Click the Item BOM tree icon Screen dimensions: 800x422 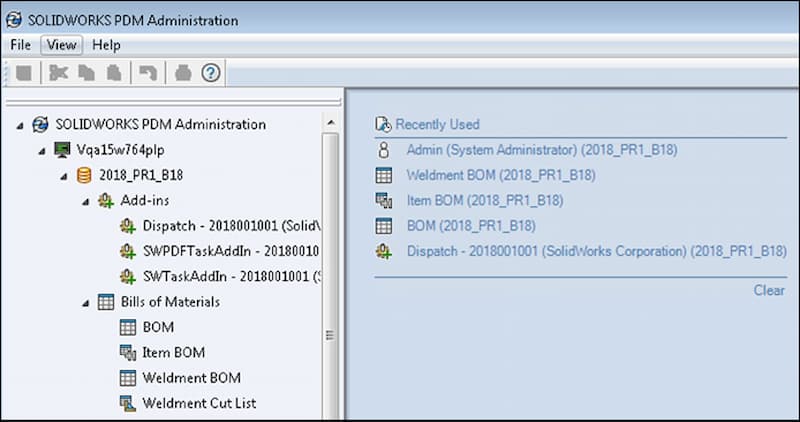128,353
